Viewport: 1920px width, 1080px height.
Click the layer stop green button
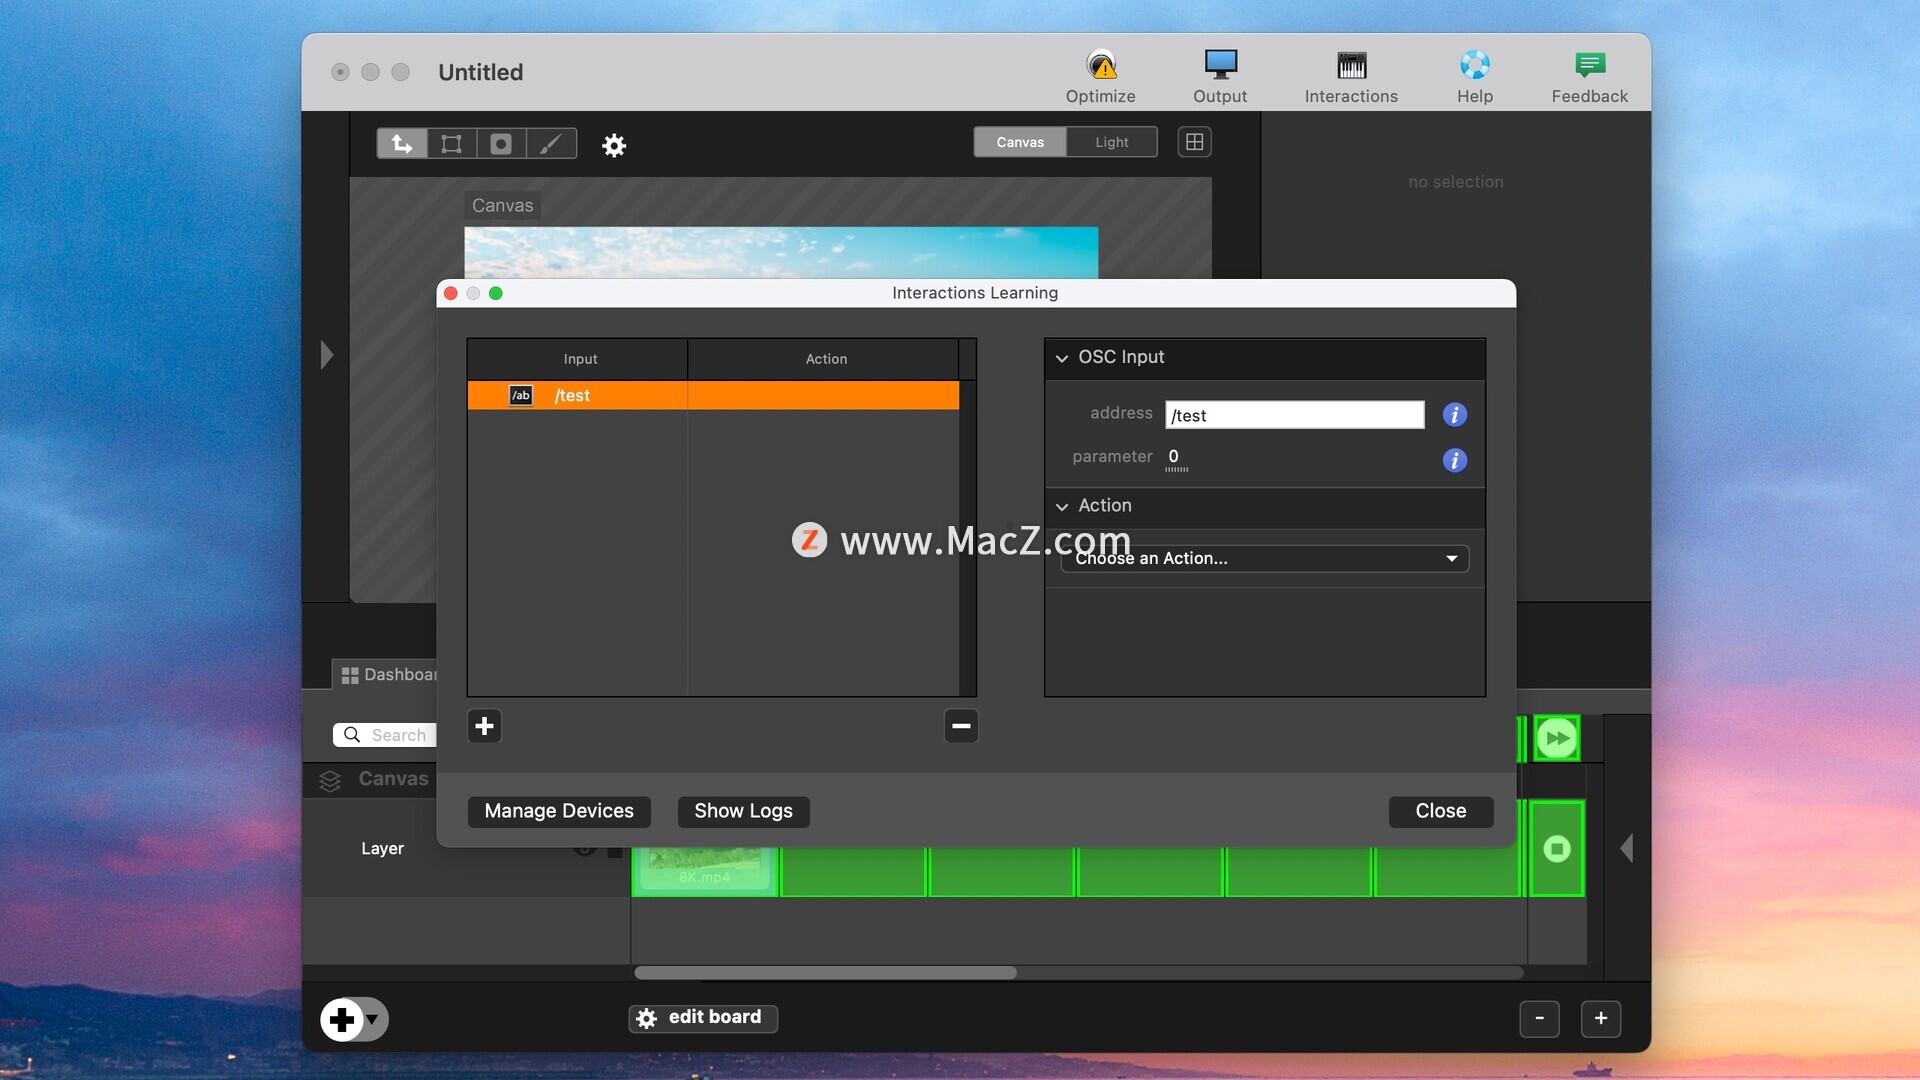pyautogui.click(x=1557, y=849)
